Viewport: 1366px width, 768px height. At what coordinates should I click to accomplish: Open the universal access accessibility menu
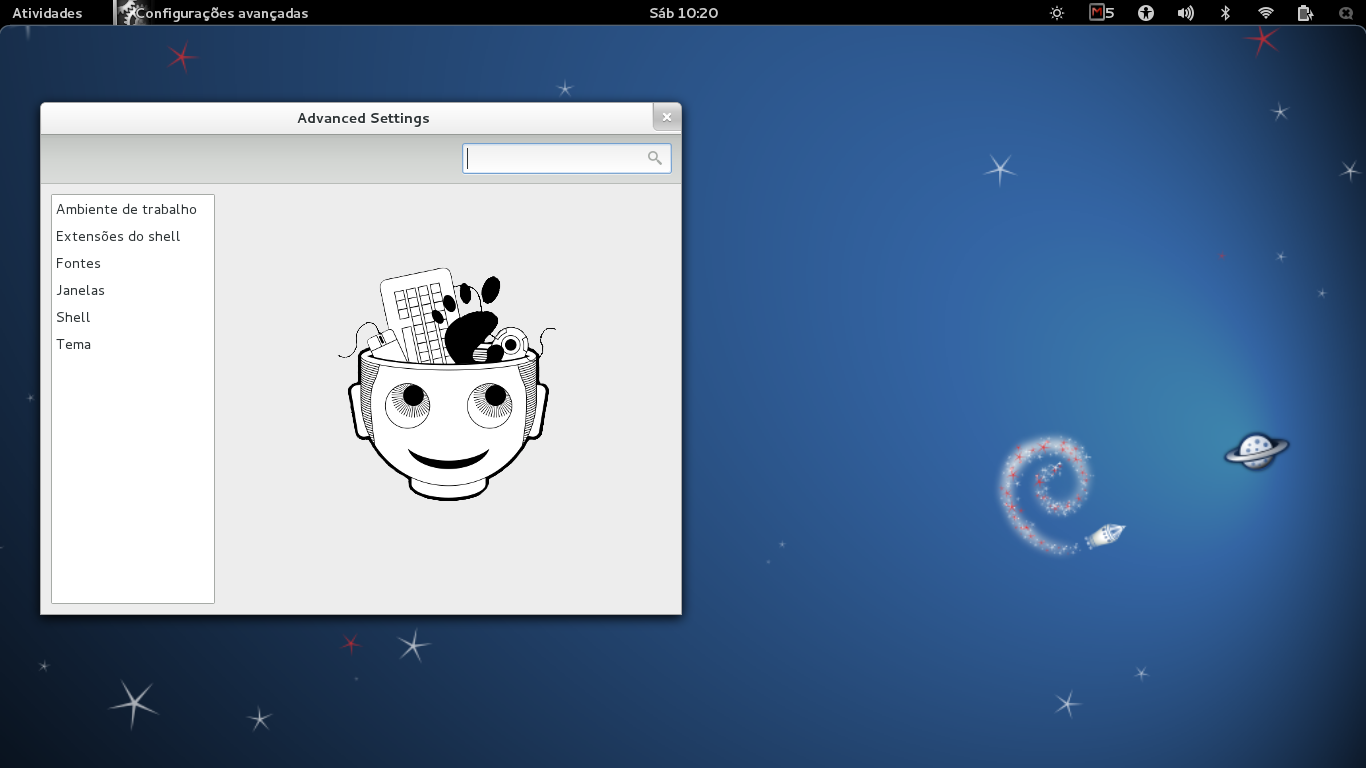(1144, 13)
